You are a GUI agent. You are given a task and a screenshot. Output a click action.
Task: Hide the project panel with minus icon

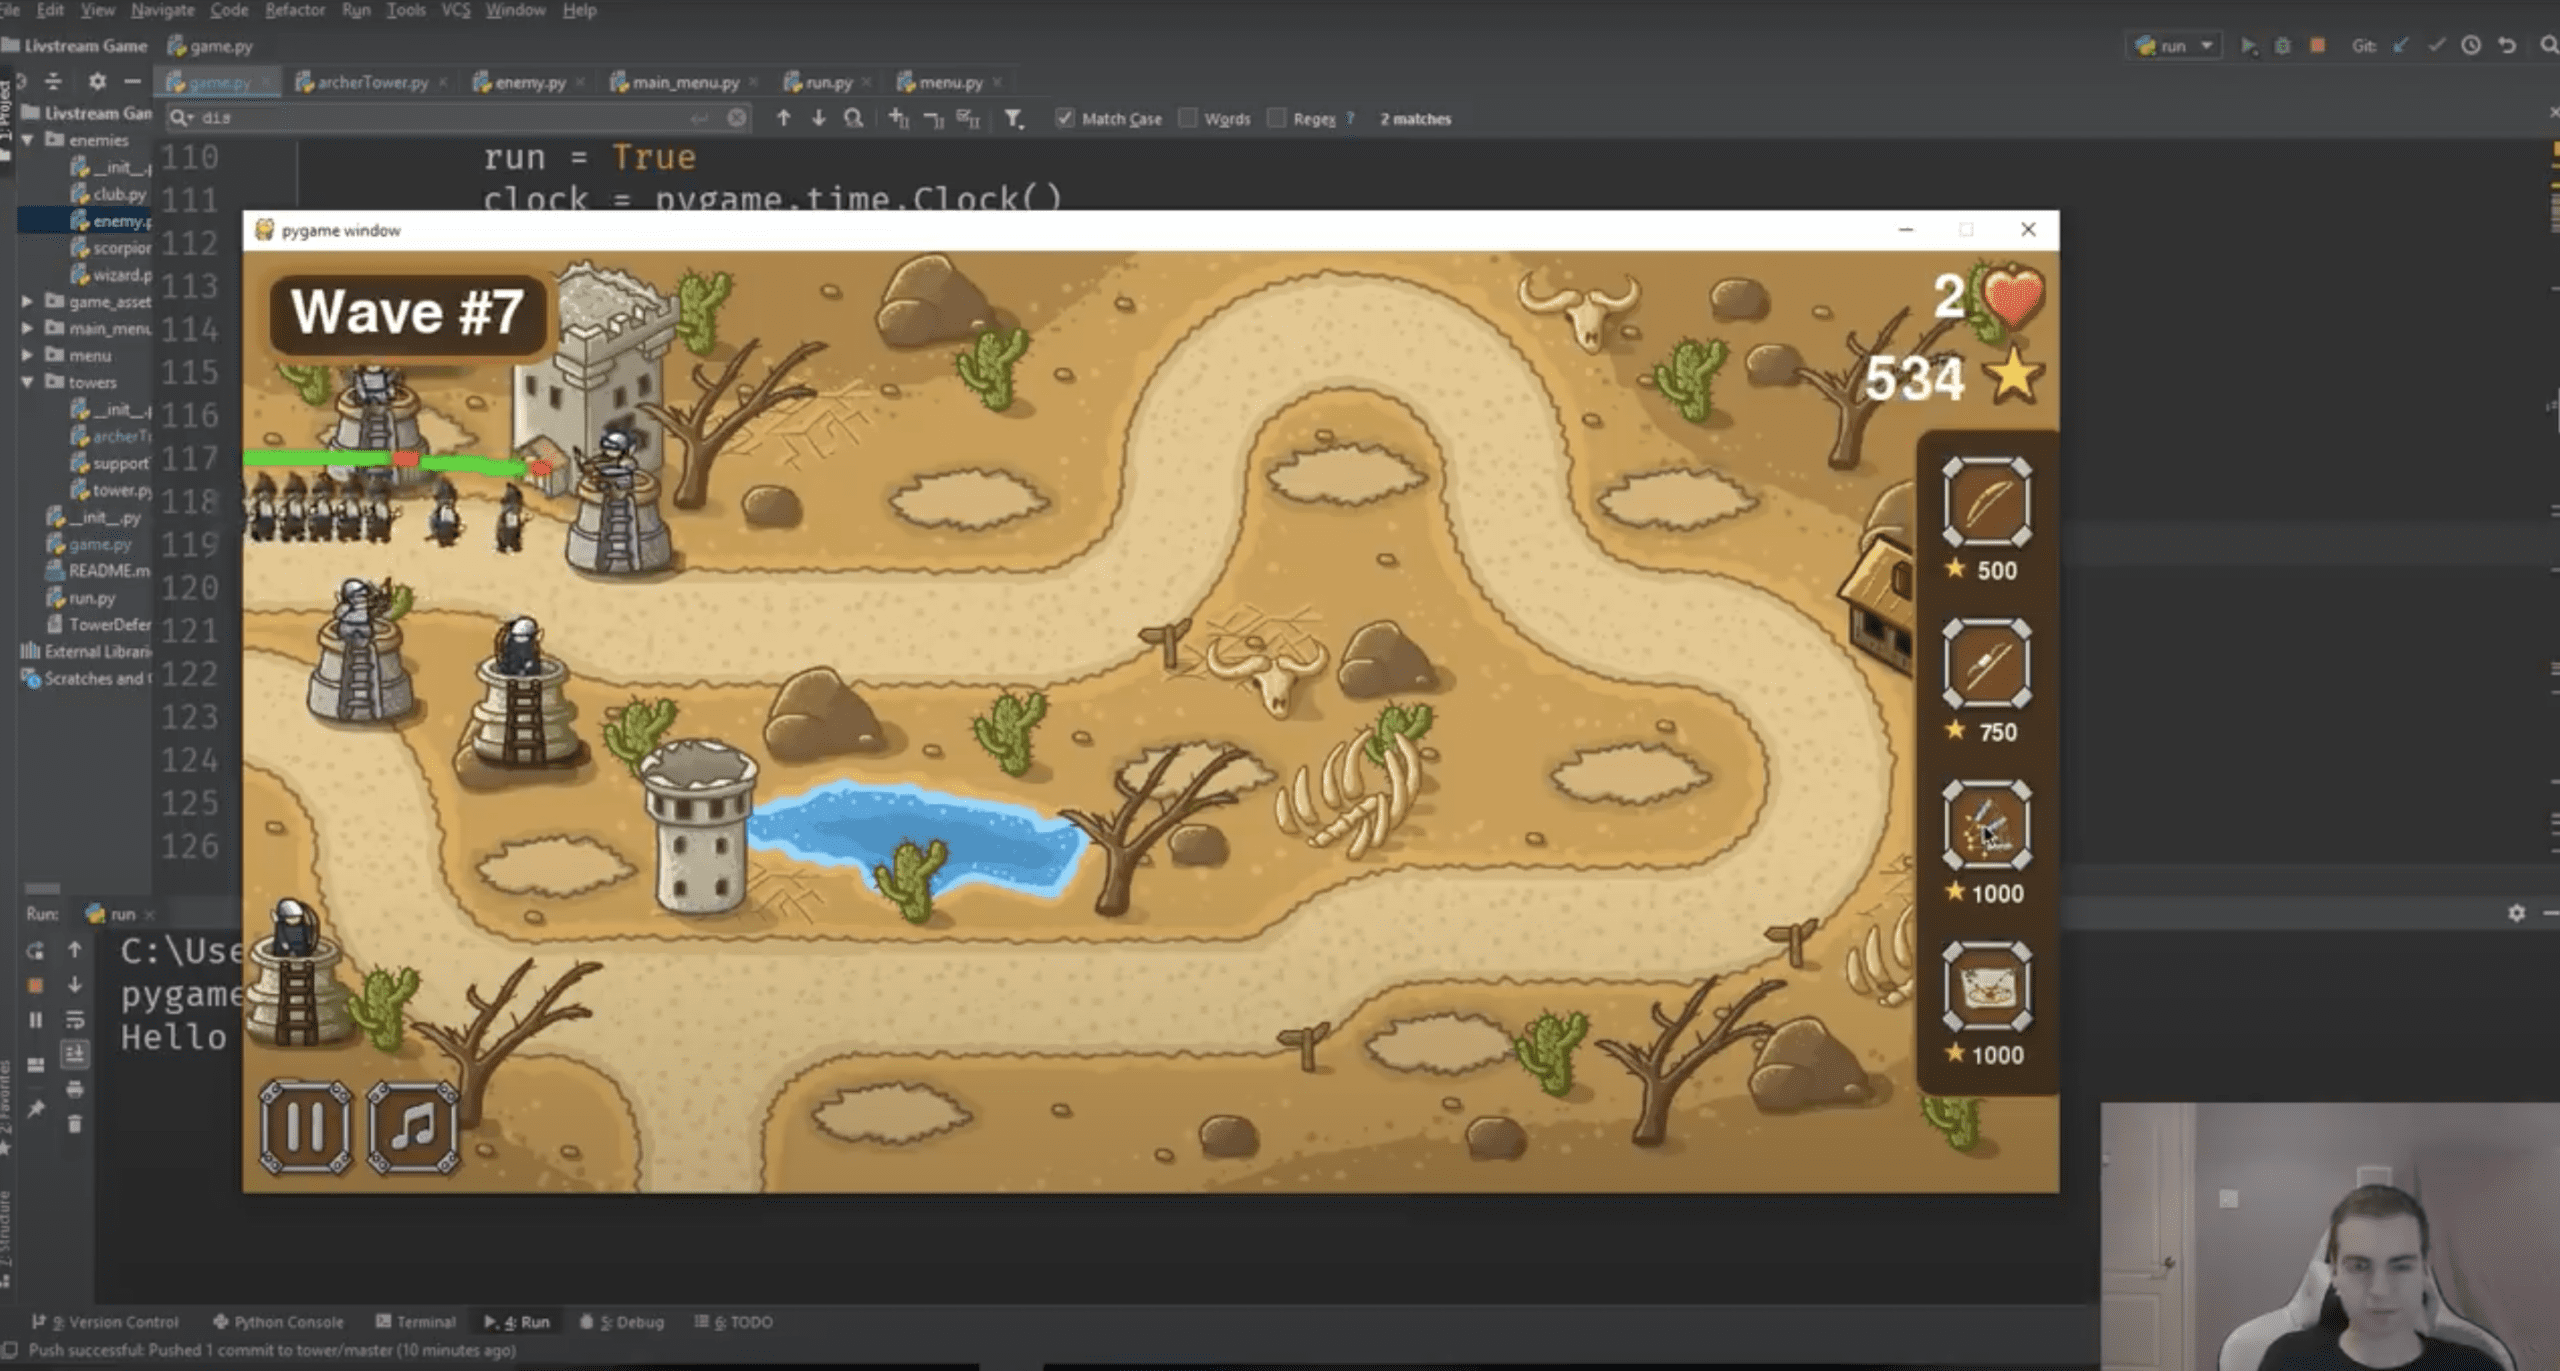[132, 81]
